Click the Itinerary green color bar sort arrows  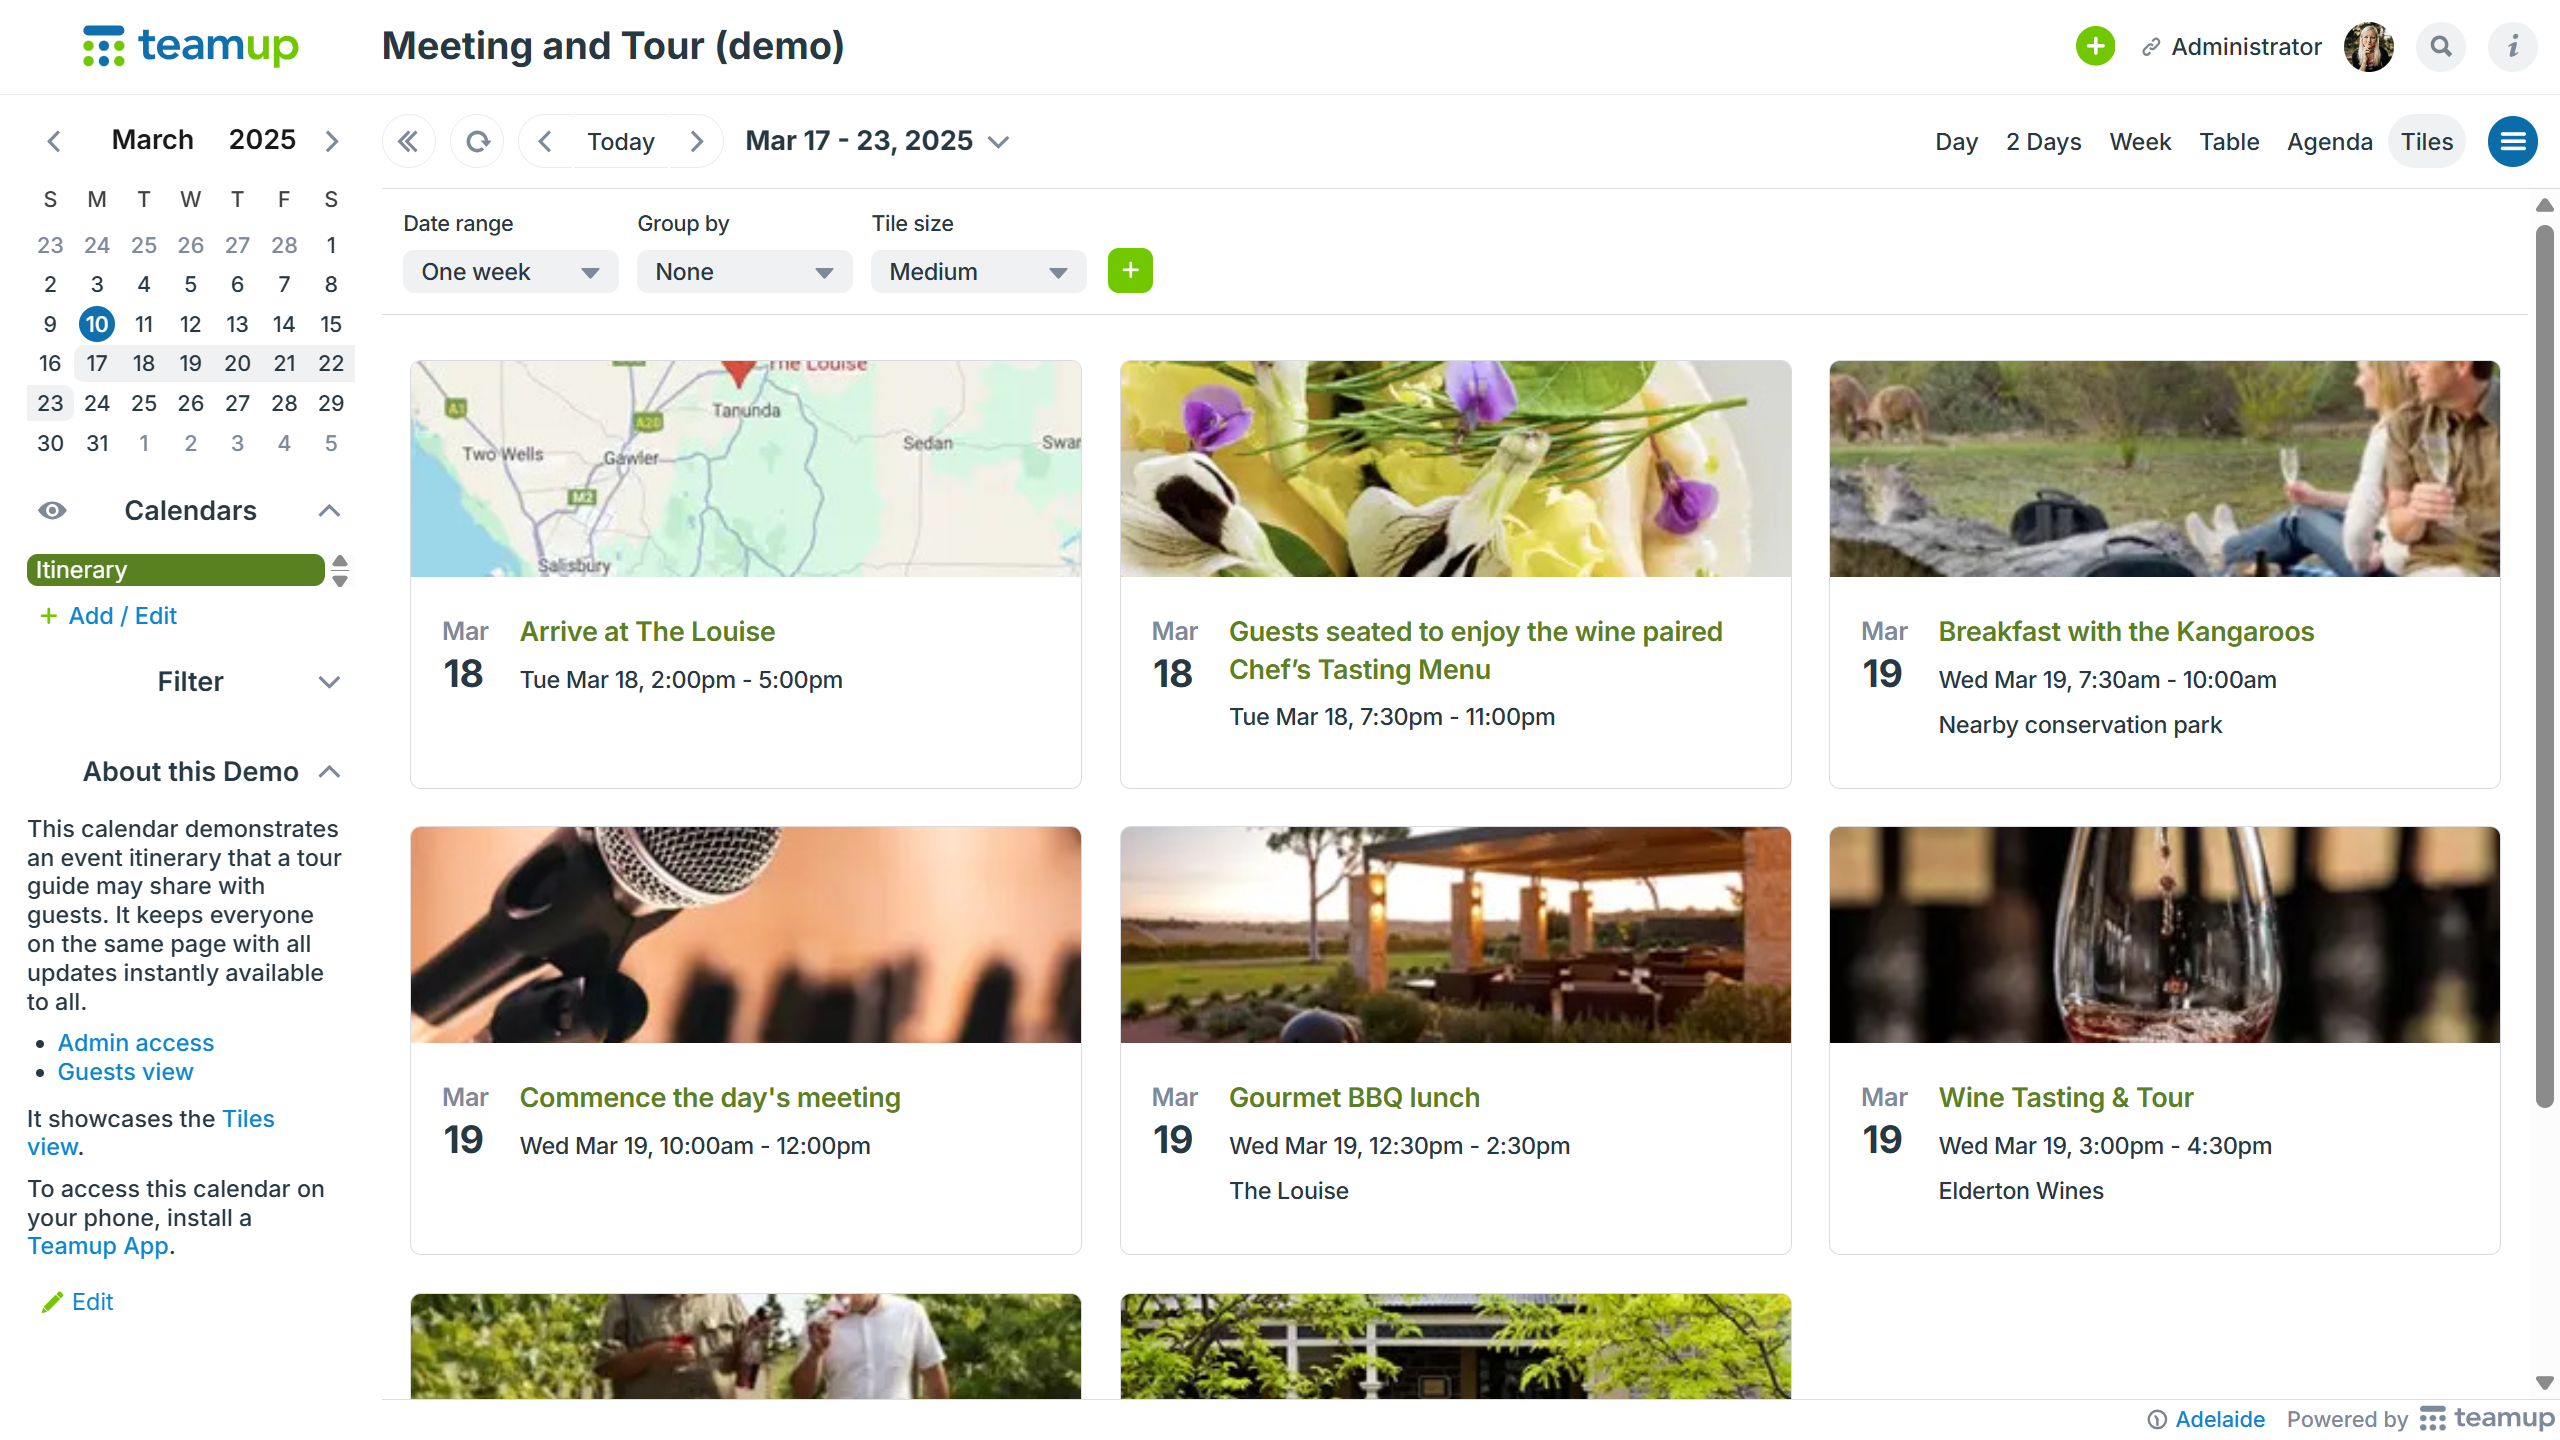(340, 570)
